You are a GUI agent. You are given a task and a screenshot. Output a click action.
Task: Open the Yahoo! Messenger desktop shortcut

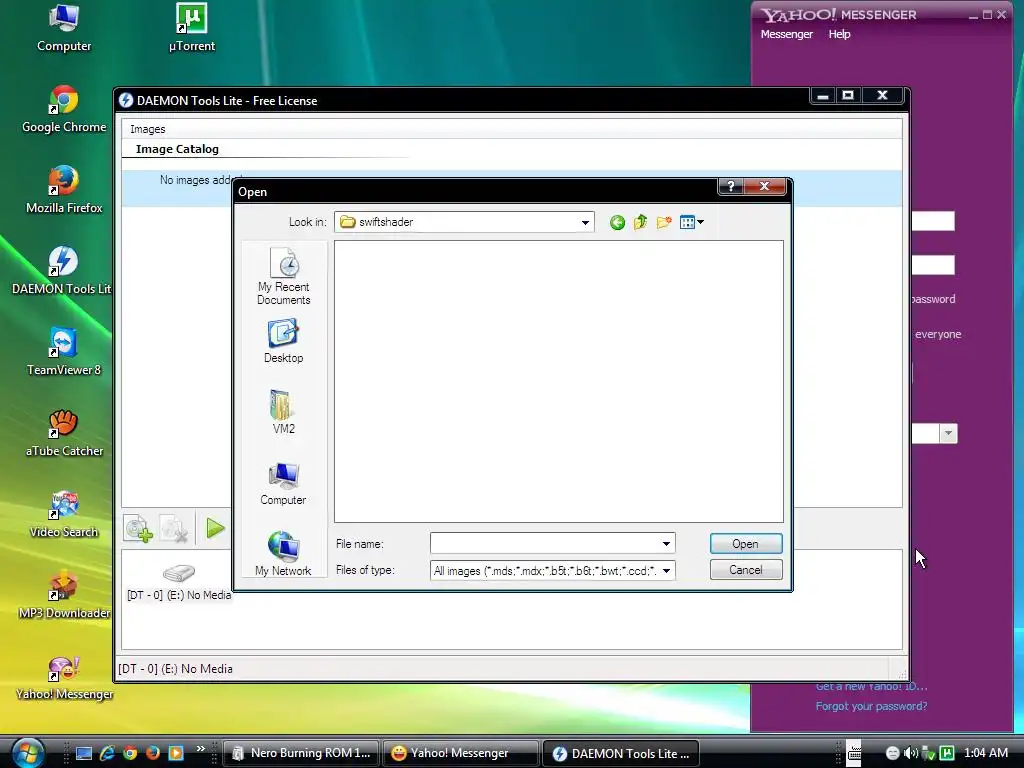point(64,676)
